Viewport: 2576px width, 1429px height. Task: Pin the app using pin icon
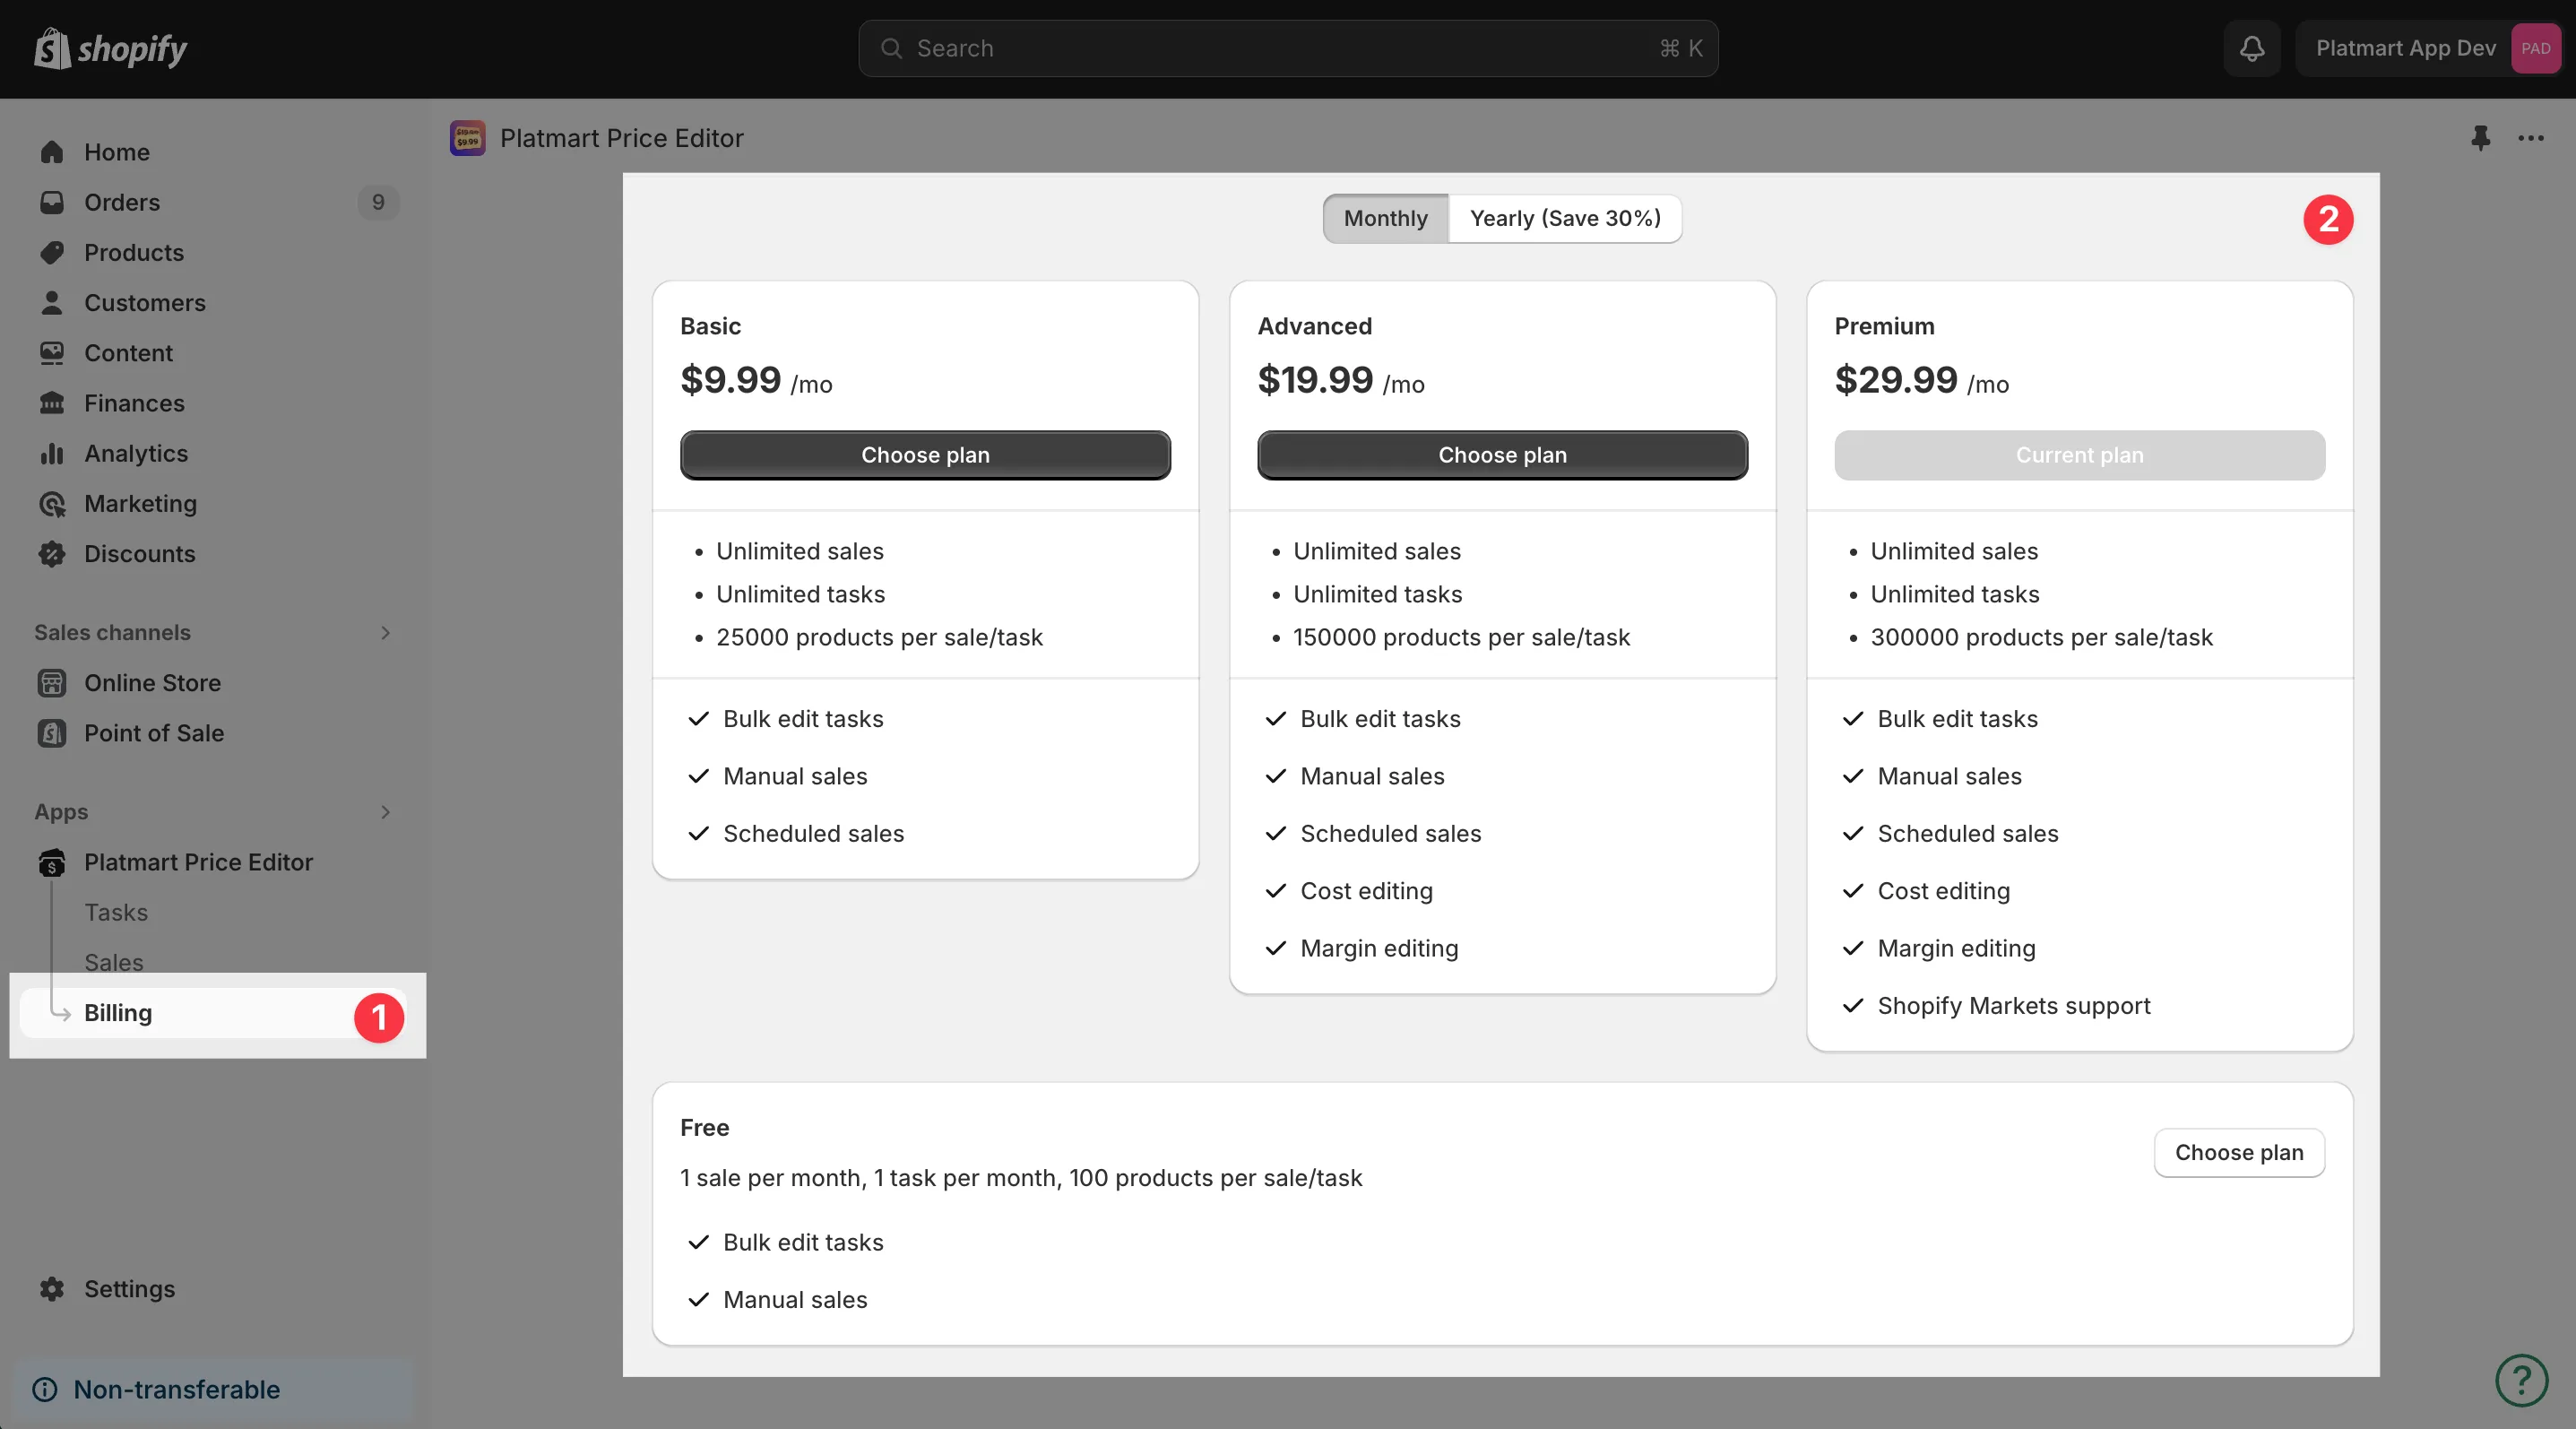coord(2480,138)
